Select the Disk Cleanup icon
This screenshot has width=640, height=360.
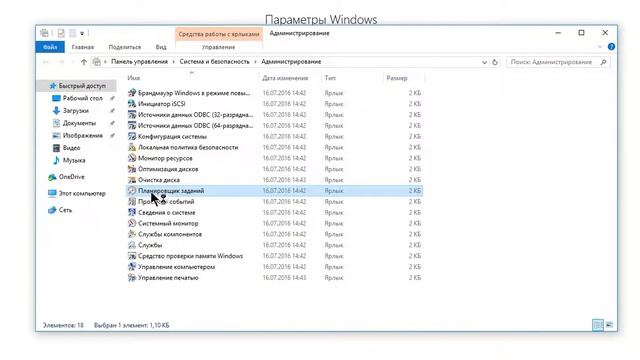[132, 180]
